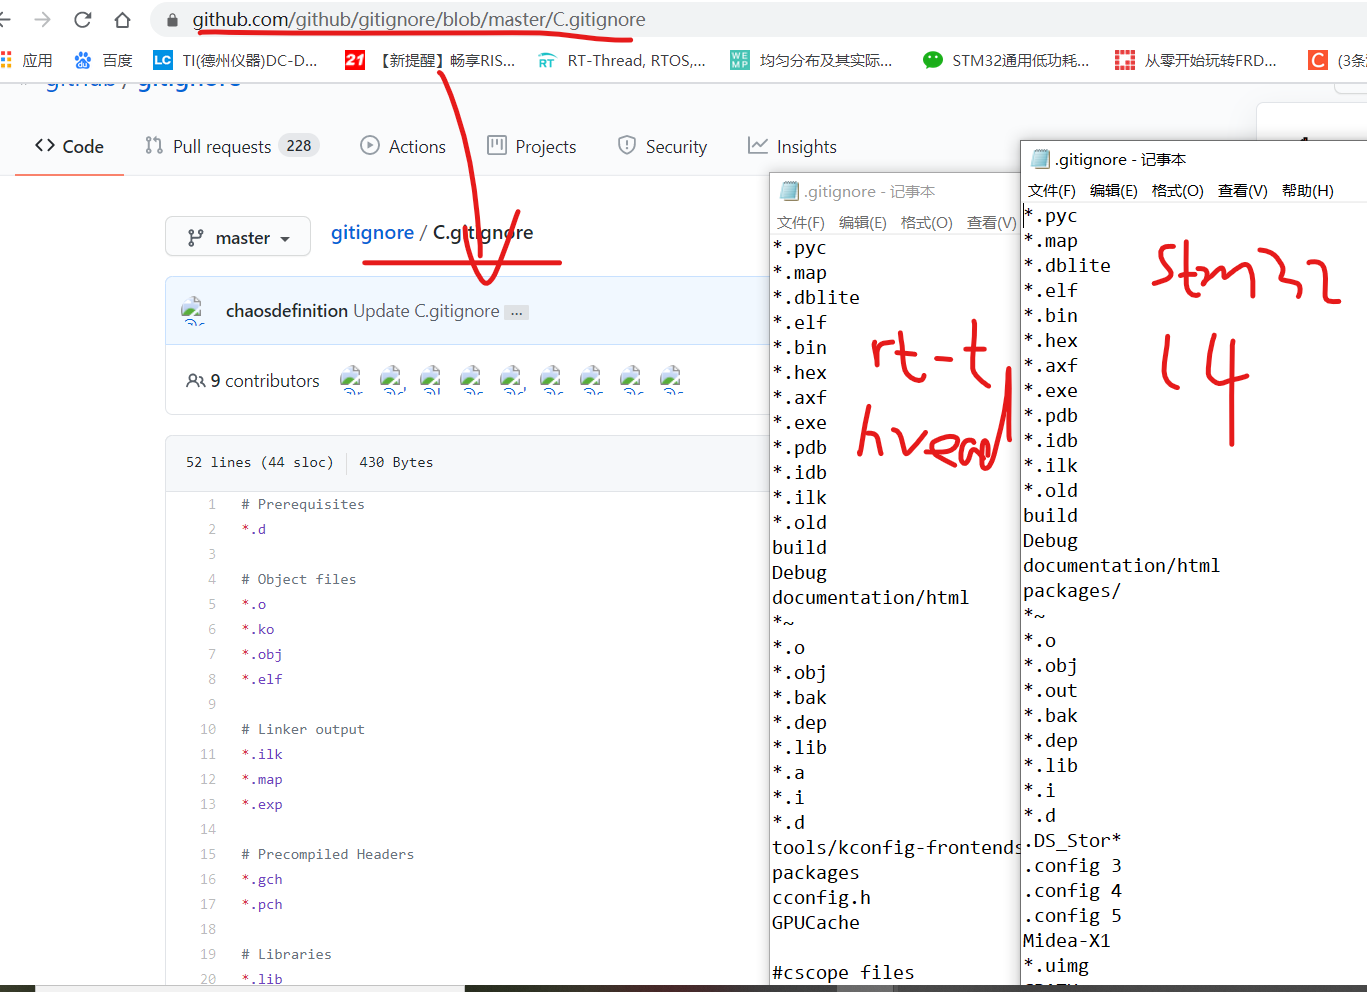Click the Code angle-brackets icon
Viewport: 1367px width, 992px height.
pyautogui.click(x=43, y=146)
